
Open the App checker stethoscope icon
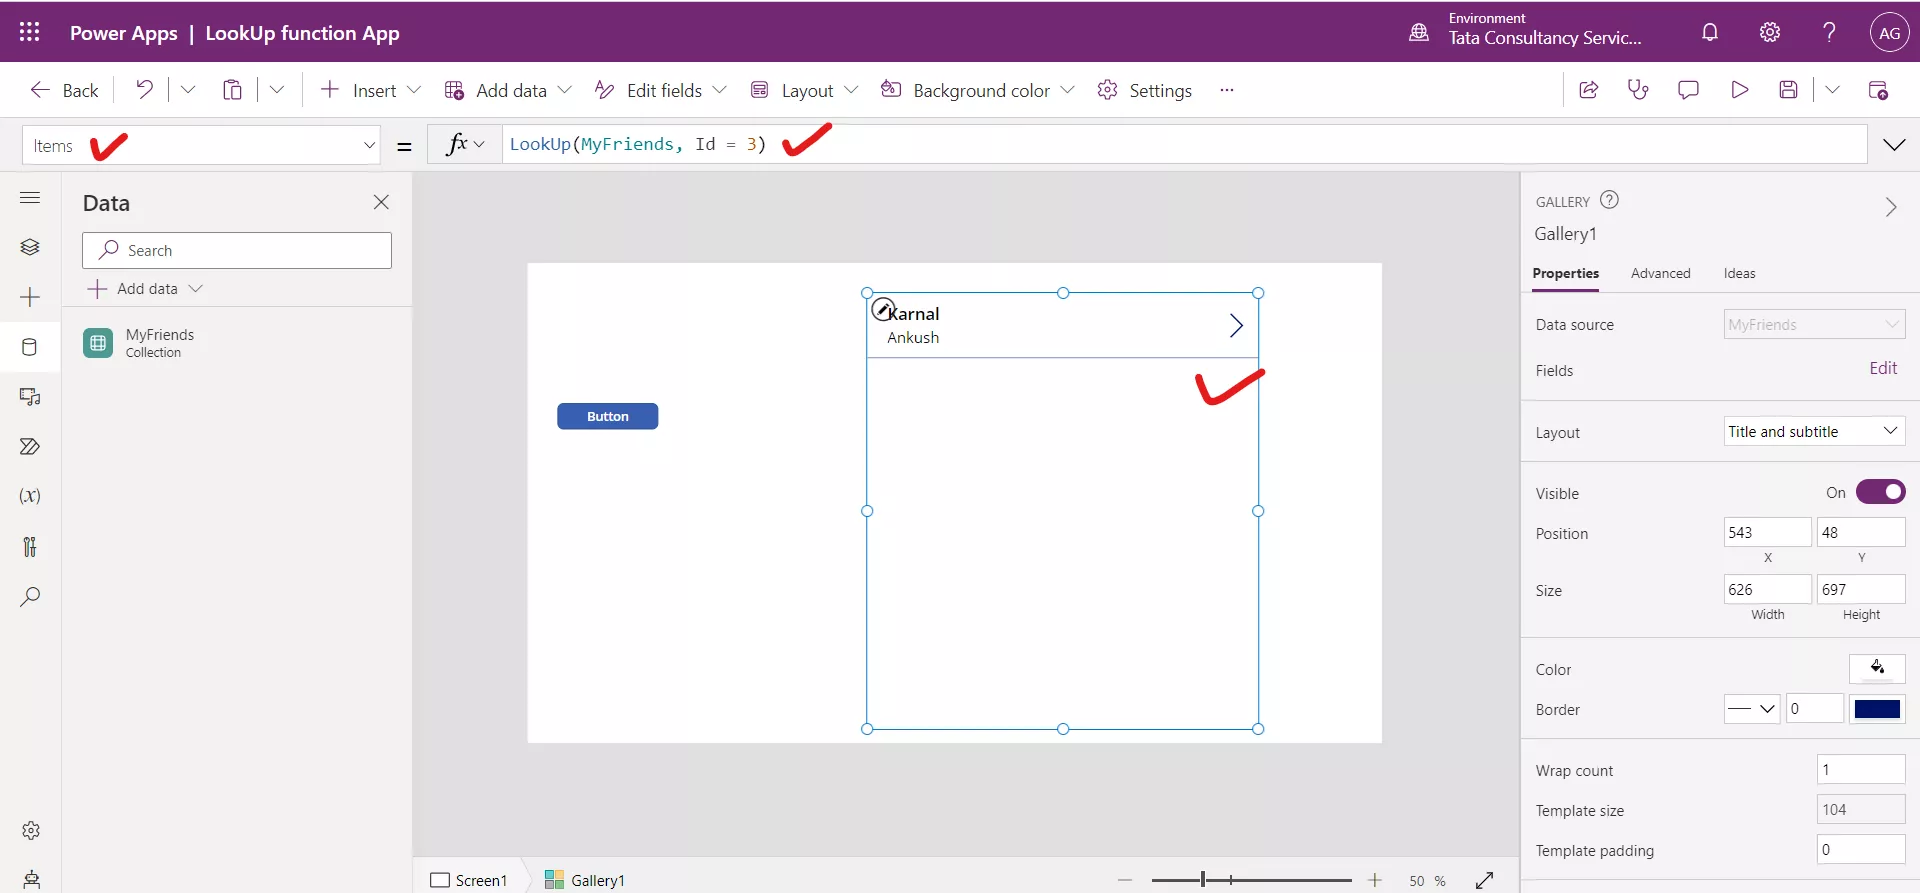1638,90
